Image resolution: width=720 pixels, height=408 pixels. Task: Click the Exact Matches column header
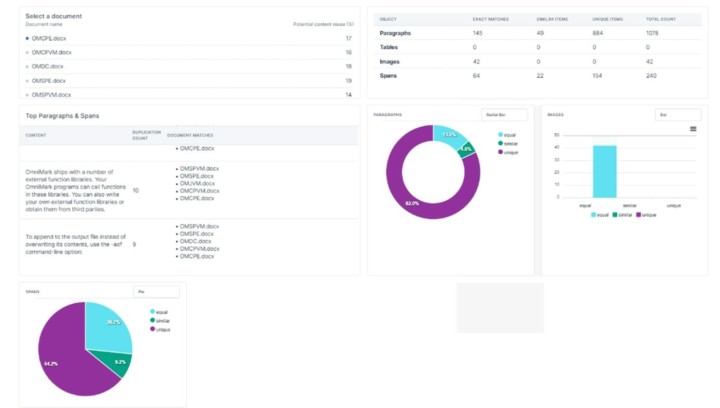tap(490, 19)
